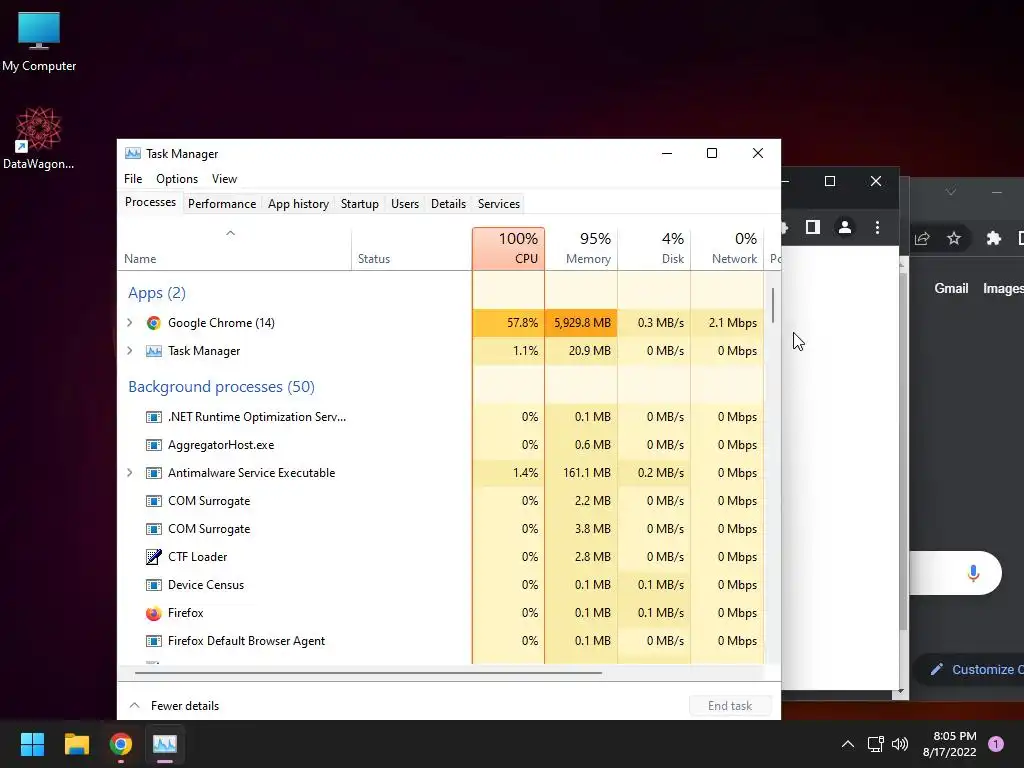
Task: Open network status tray icon
Action: [x=875, y=744]
